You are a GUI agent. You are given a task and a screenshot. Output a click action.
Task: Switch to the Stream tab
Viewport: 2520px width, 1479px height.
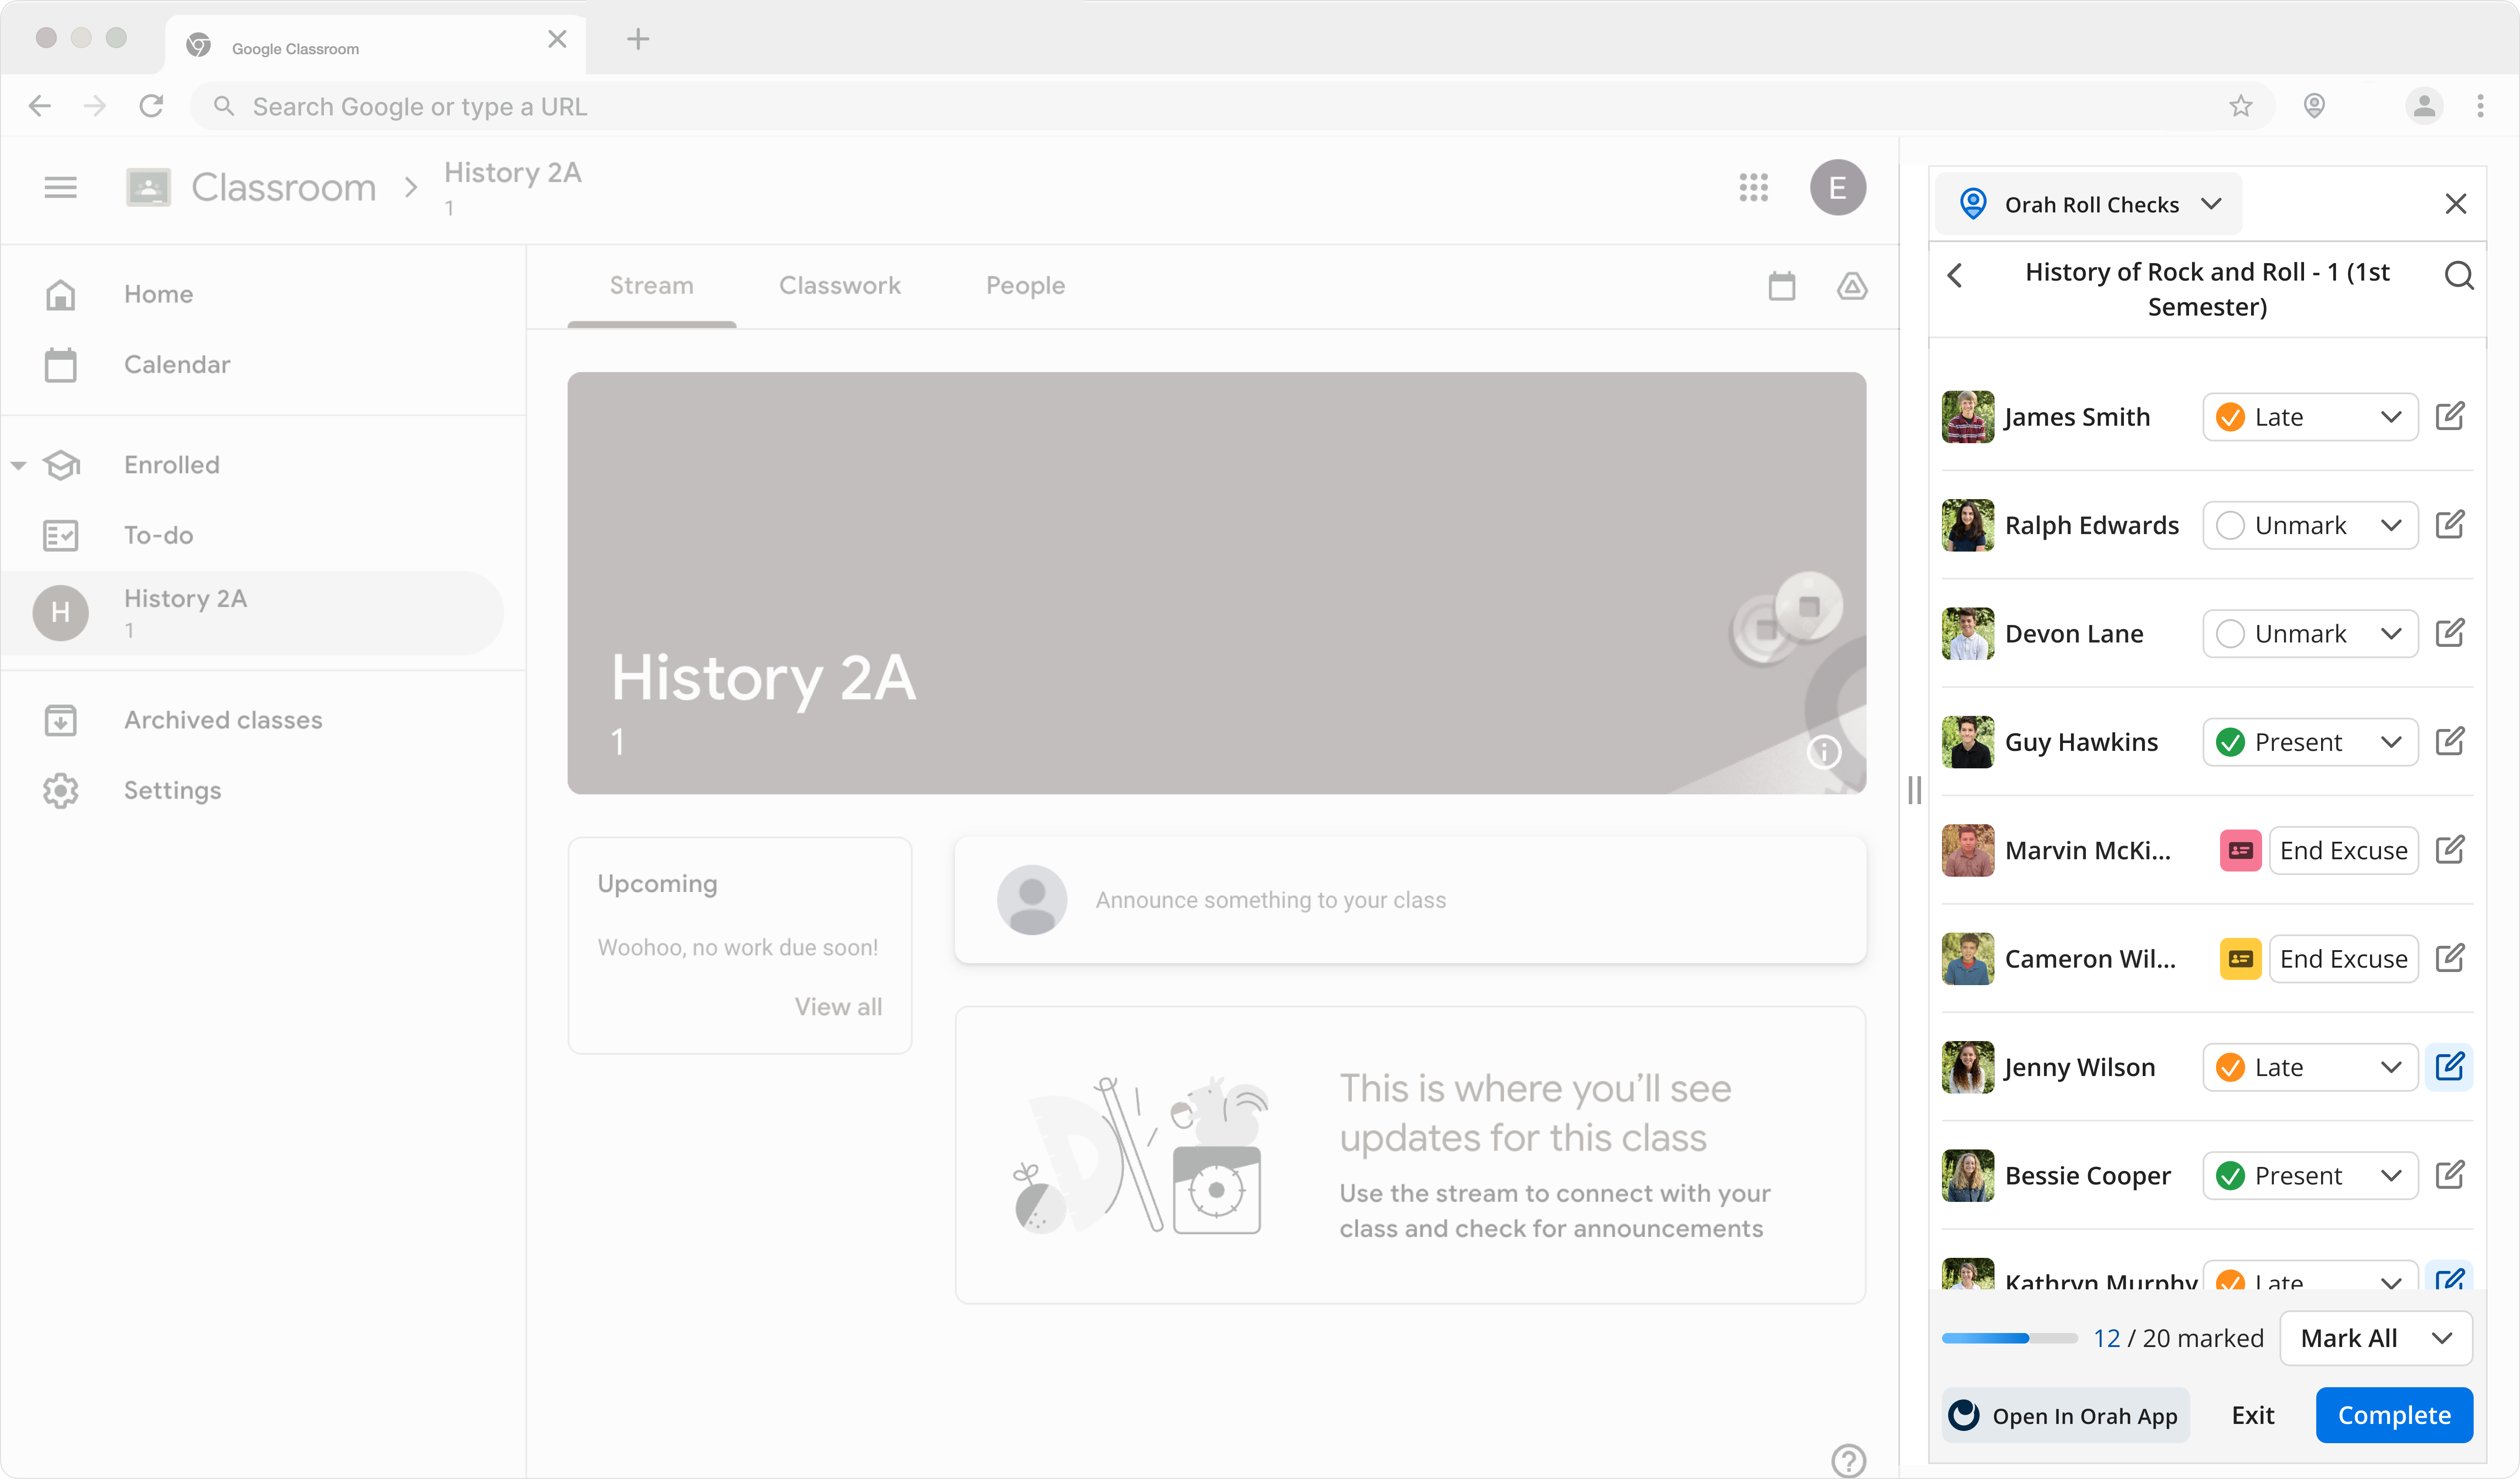click(x=651, y=286)
